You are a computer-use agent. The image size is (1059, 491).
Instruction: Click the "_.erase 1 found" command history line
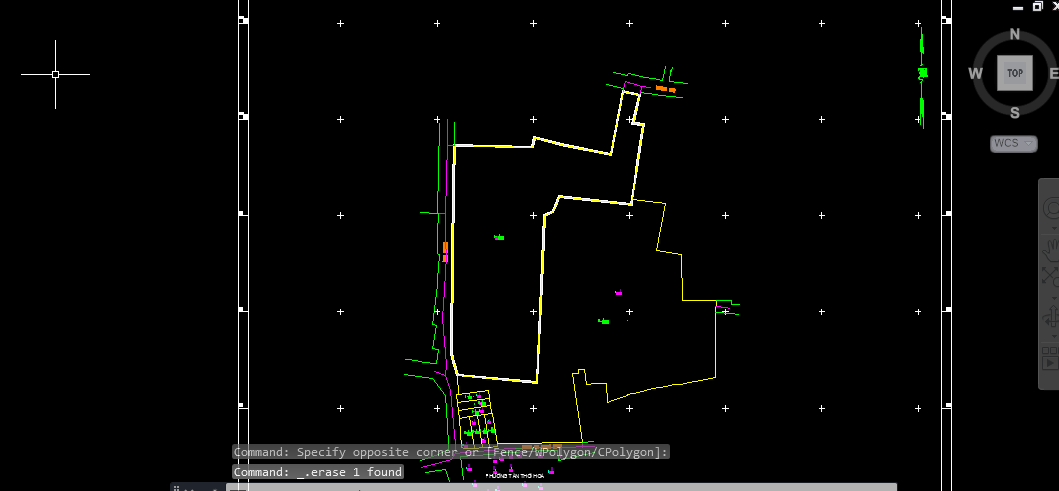[x=318, y=472]
